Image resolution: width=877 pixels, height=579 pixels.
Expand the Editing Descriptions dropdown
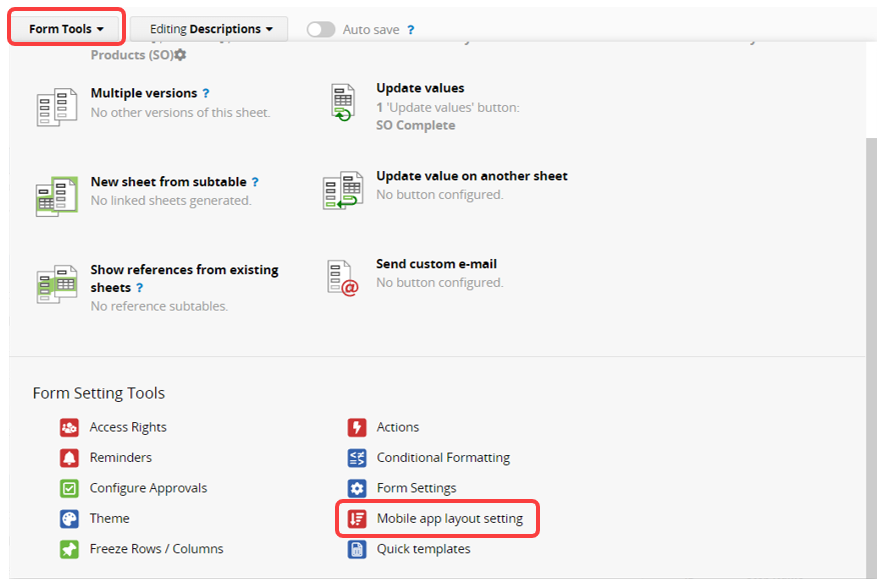pos(209,29)
